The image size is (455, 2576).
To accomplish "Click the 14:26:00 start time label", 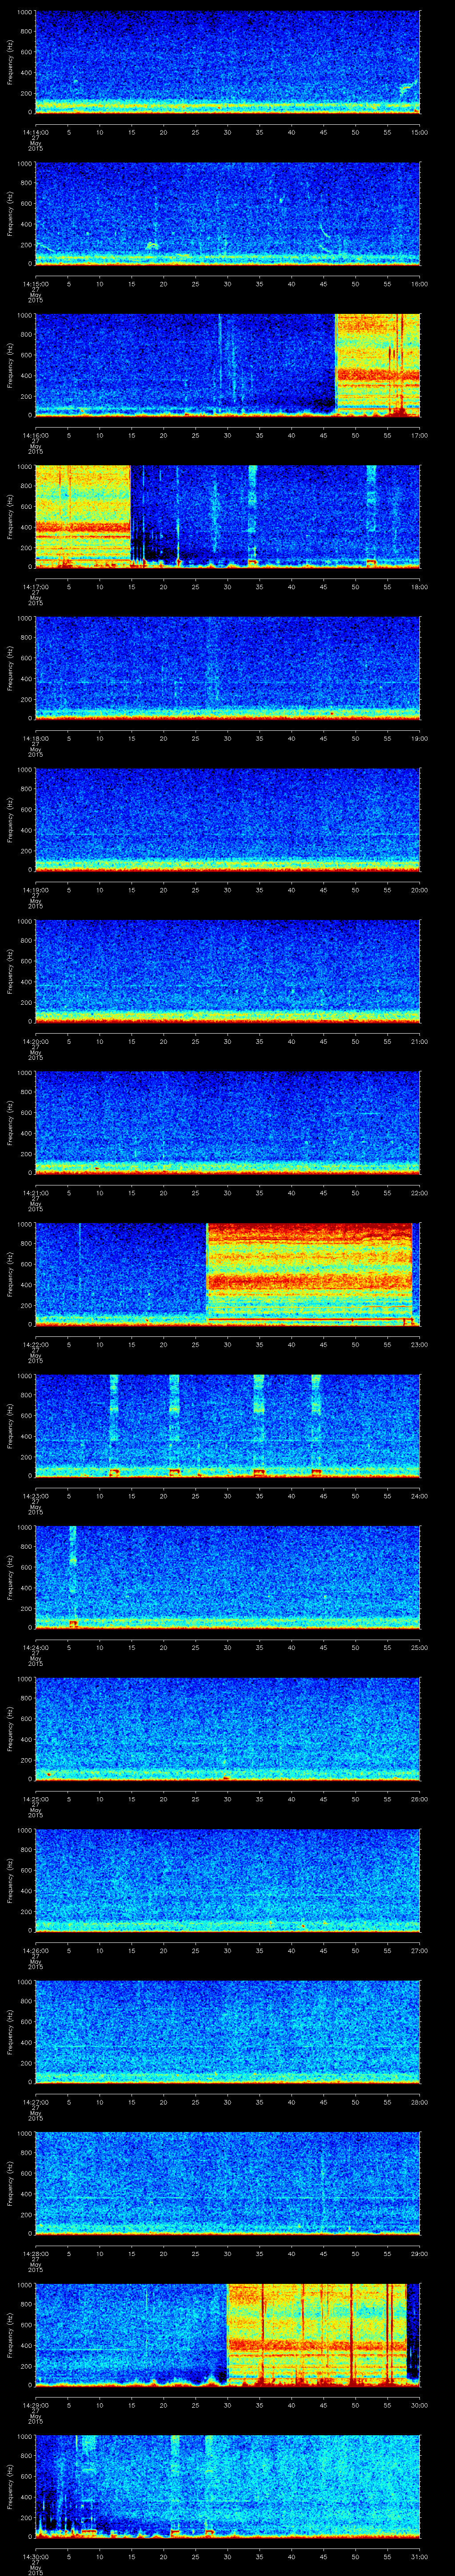I will coord(35,1950).
